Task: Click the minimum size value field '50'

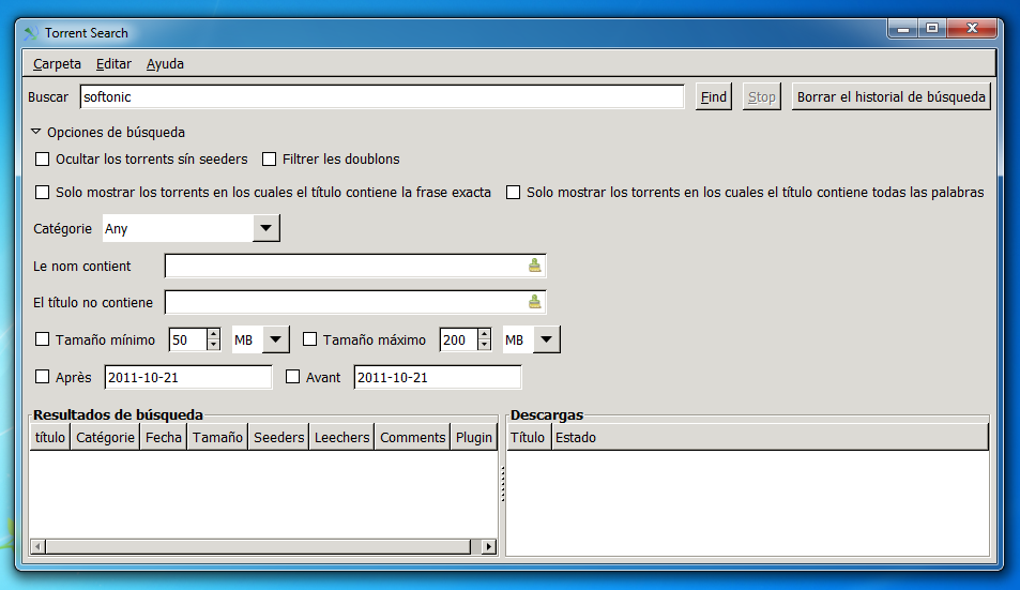Action: (188, 340)
